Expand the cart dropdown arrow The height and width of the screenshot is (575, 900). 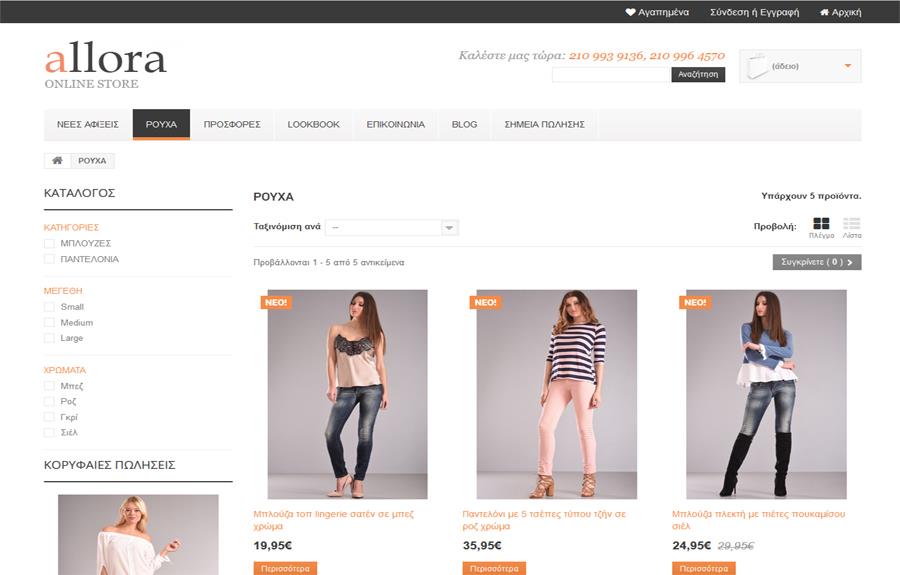click(848, 66)
